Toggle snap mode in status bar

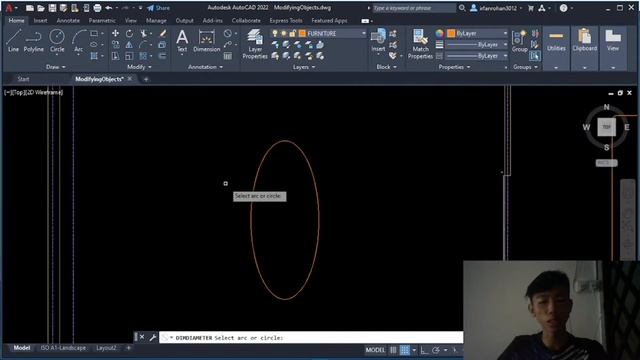coord(405,350)
